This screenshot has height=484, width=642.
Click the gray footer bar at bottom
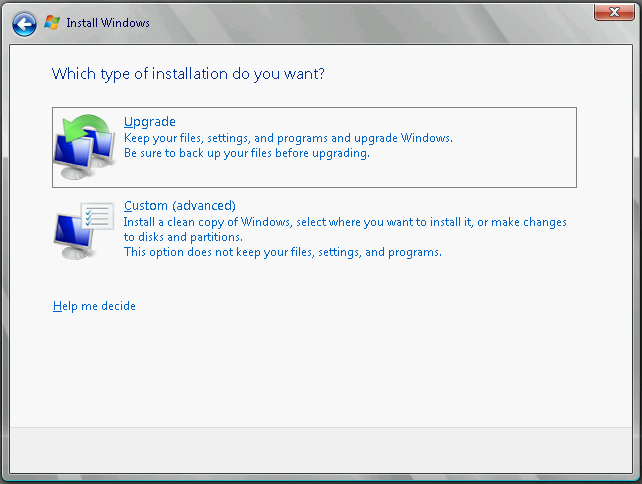[x=320, y=452]
